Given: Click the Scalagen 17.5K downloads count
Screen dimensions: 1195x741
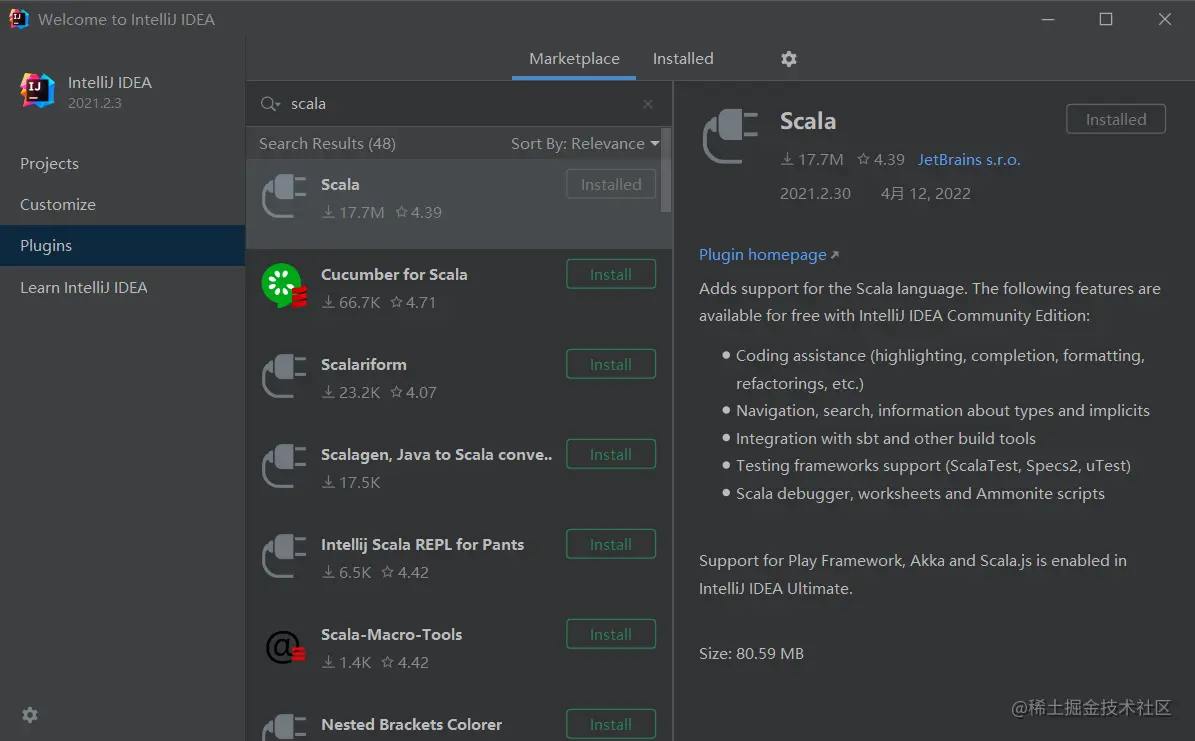Looking at the screenshot, I should 351,483.
